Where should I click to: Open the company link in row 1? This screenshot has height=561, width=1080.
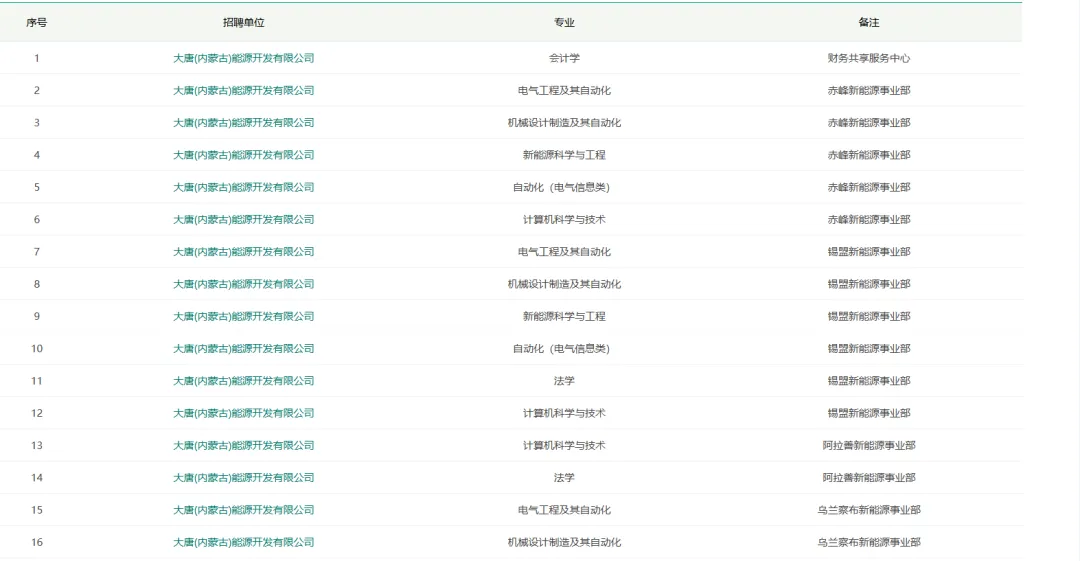pyautogui.click(x=243, y=58)
